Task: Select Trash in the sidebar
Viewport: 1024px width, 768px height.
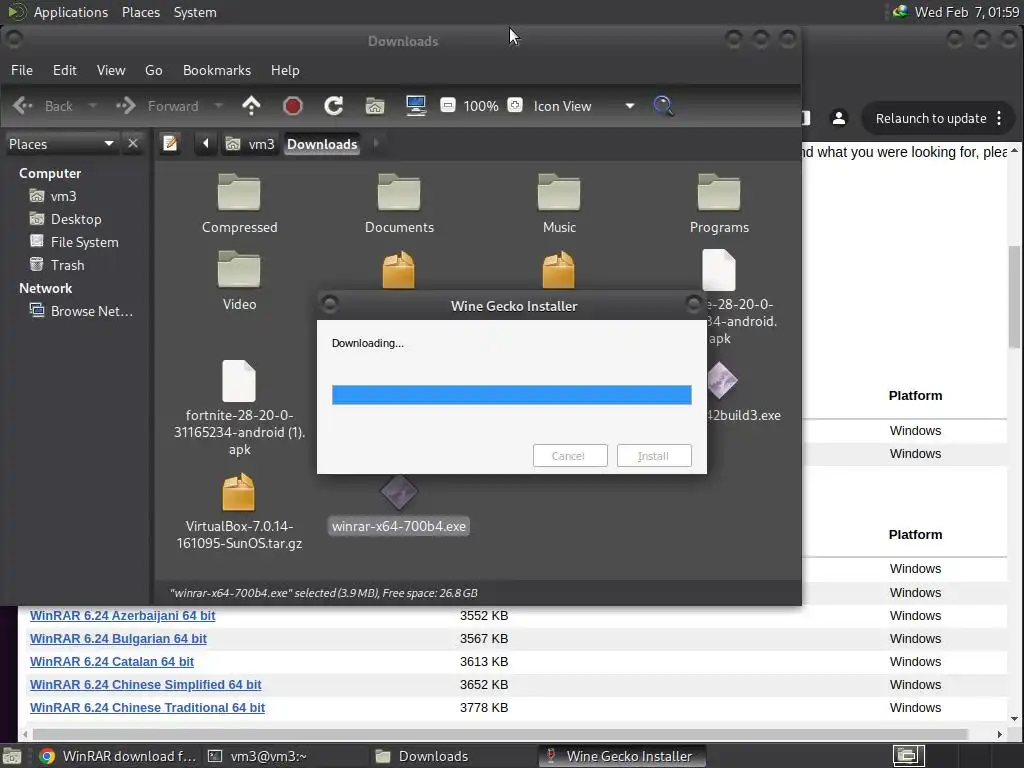Action: (x=57, y=264)
